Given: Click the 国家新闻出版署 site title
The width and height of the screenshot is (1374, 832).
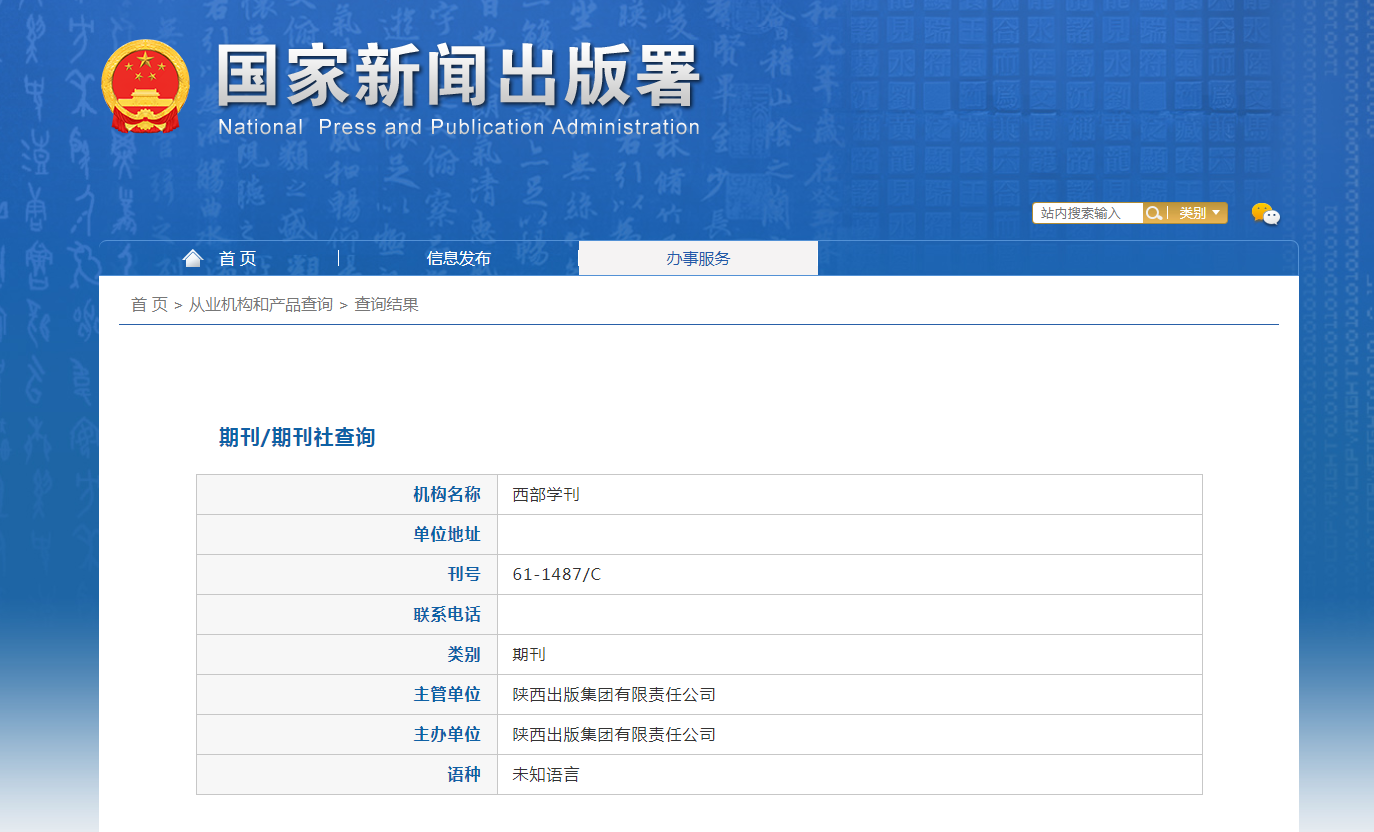Looking at the screenshot, I should 458,78.
